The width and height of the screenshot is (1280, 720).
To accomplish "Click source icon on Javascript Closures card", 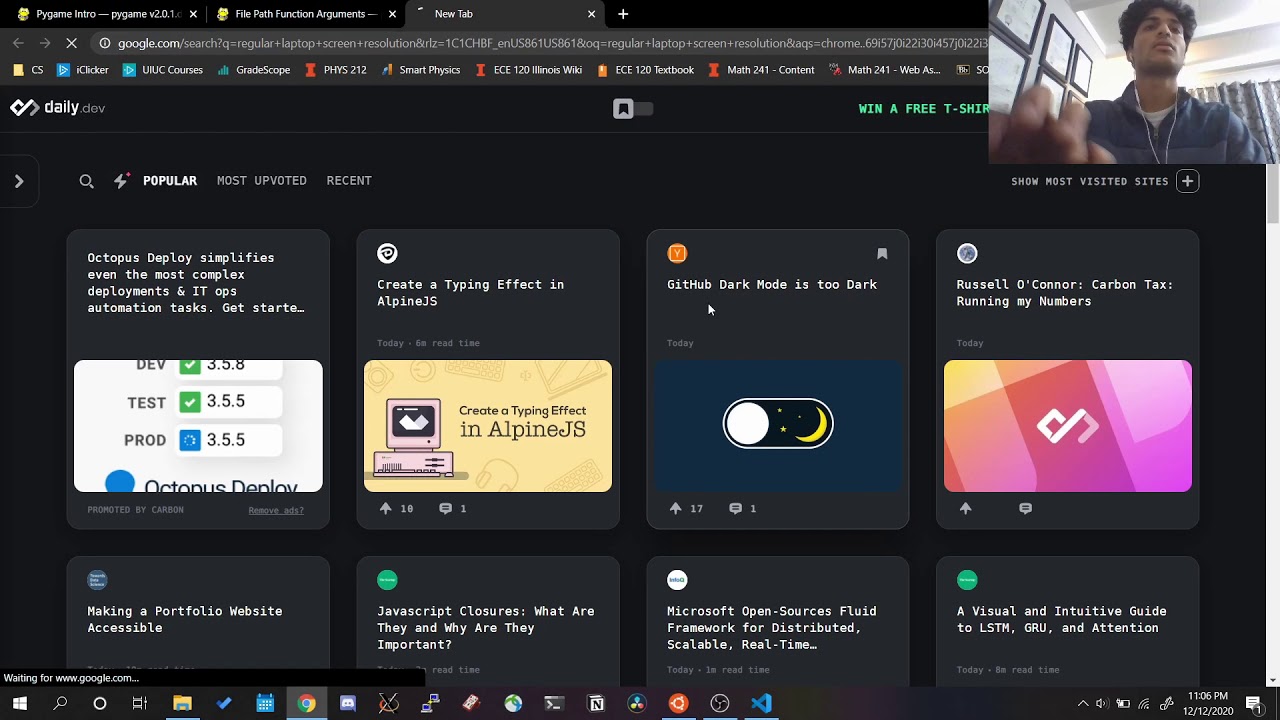I will 387,580.
